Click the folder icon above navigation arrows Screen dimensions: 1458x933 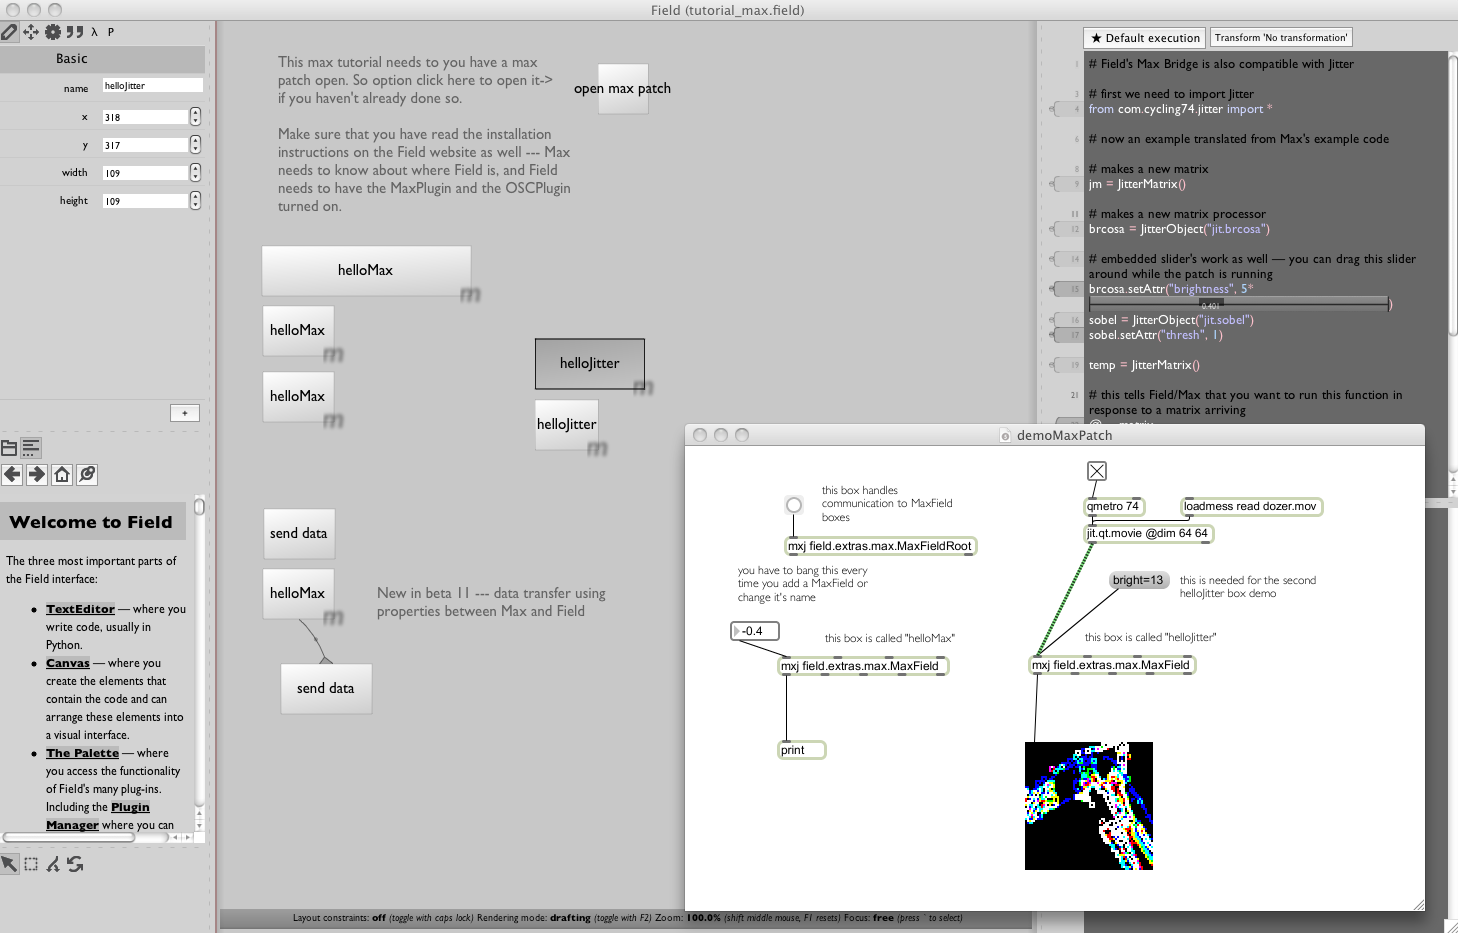point(9,448)
